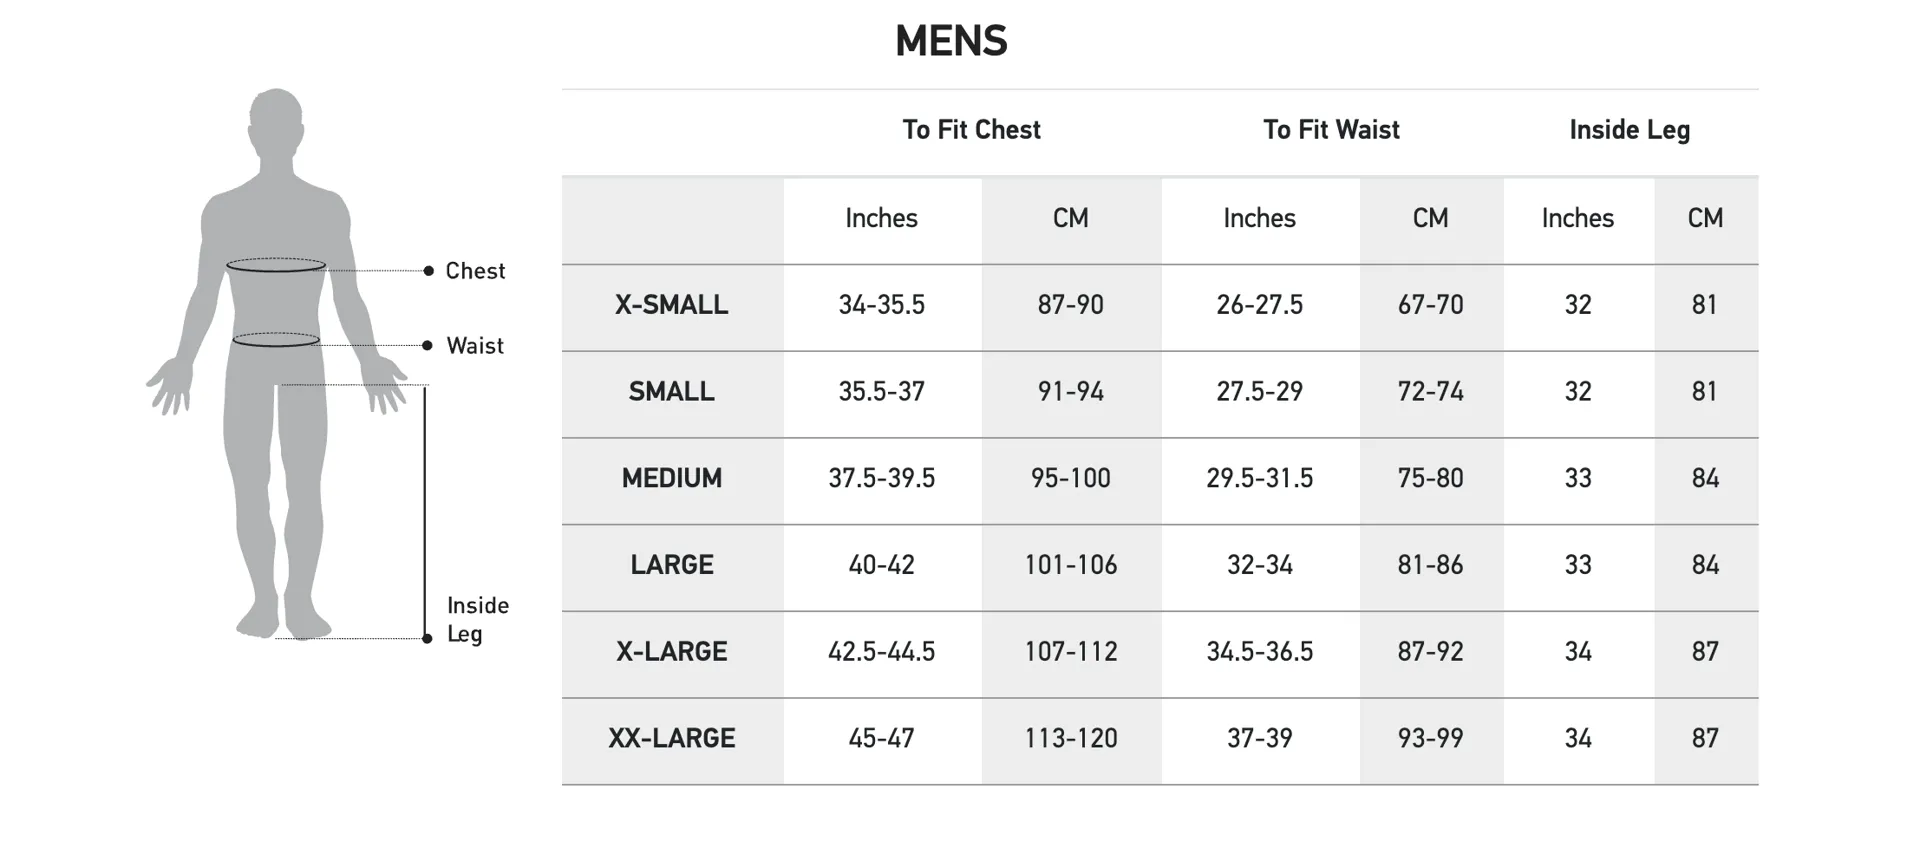The width and height of the screenshot is (1920, 848).
Task: Click the 101-106 chest CM cell
Action: 1070,565
